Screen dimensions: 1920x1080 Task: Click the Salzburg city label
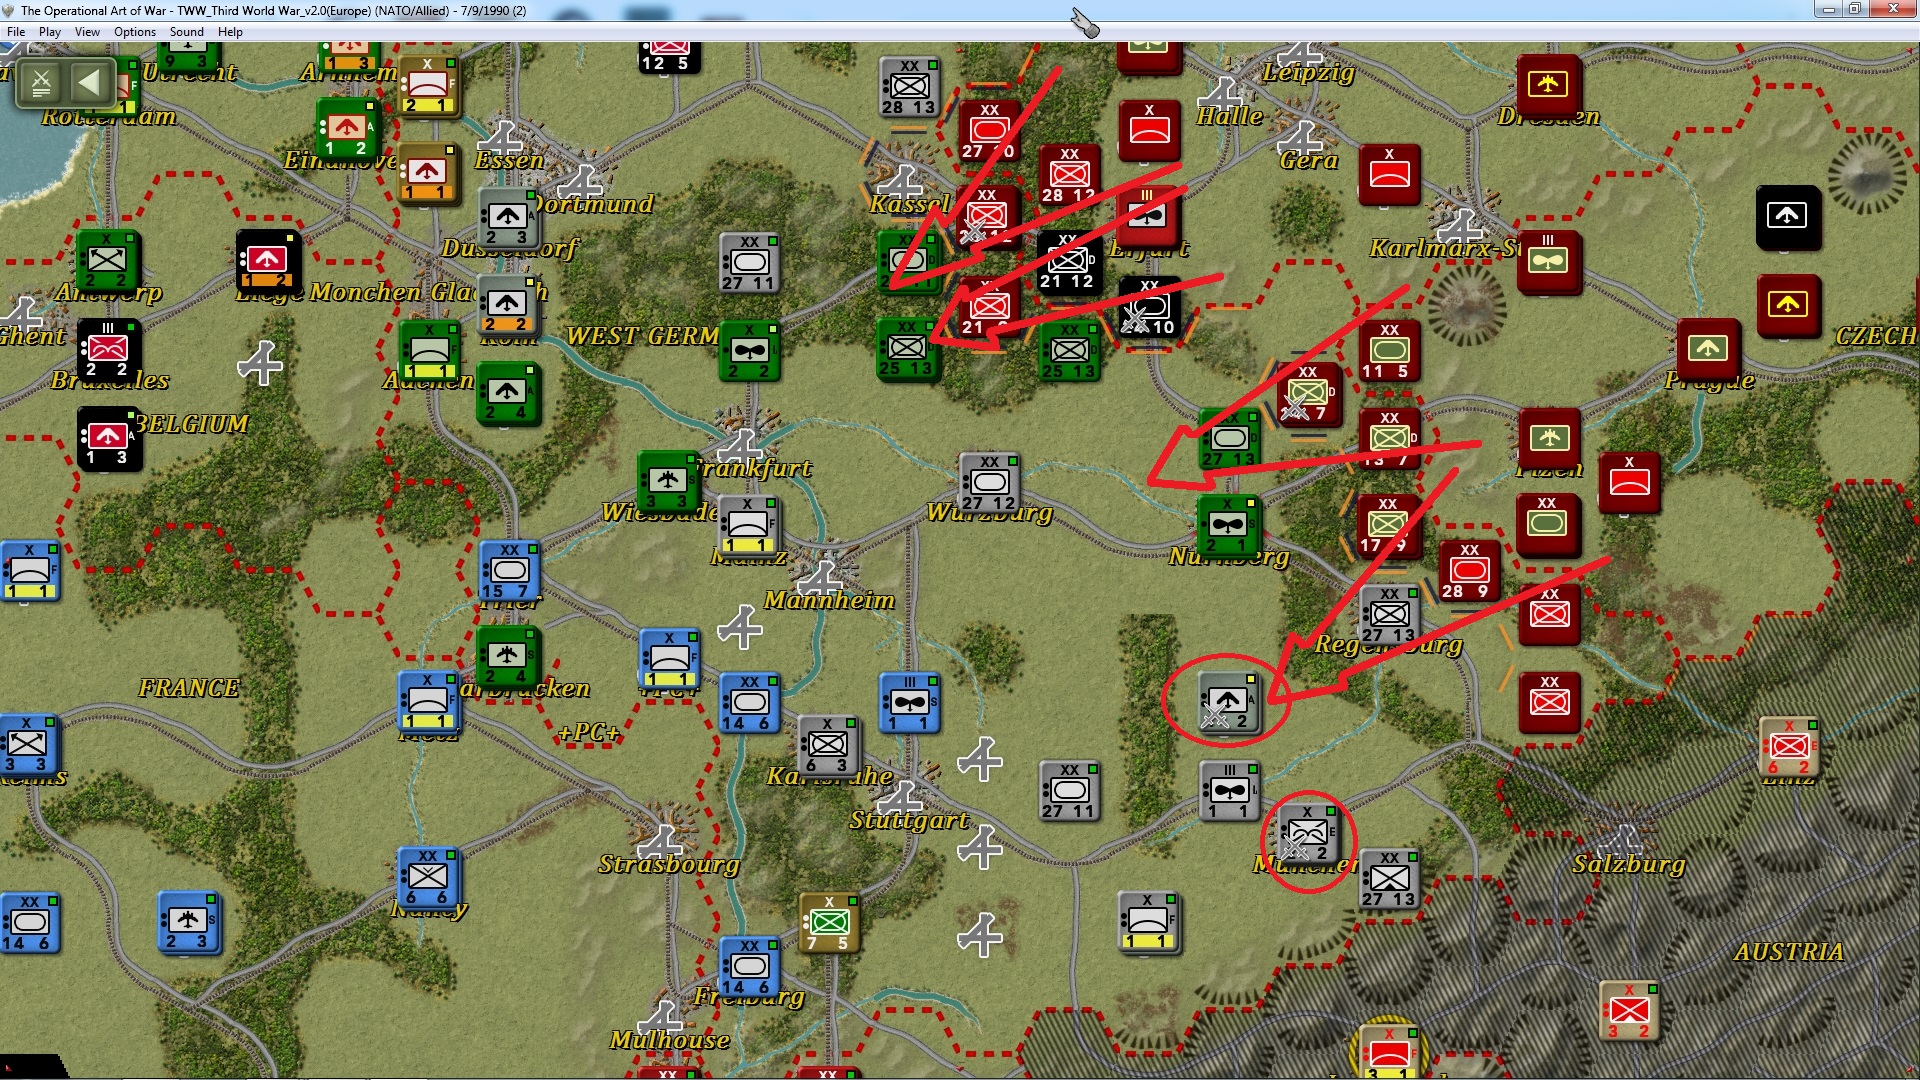[x=1628, y=864]
